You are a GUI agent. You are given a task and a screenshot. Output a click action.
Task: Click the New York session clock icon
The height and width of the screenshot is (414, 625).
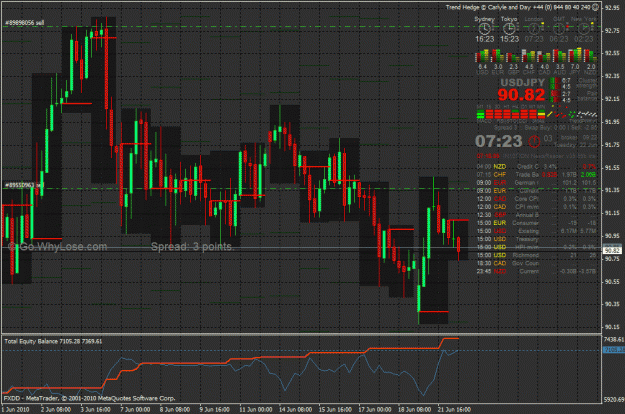pyautogui.click(x=584, y=29)
